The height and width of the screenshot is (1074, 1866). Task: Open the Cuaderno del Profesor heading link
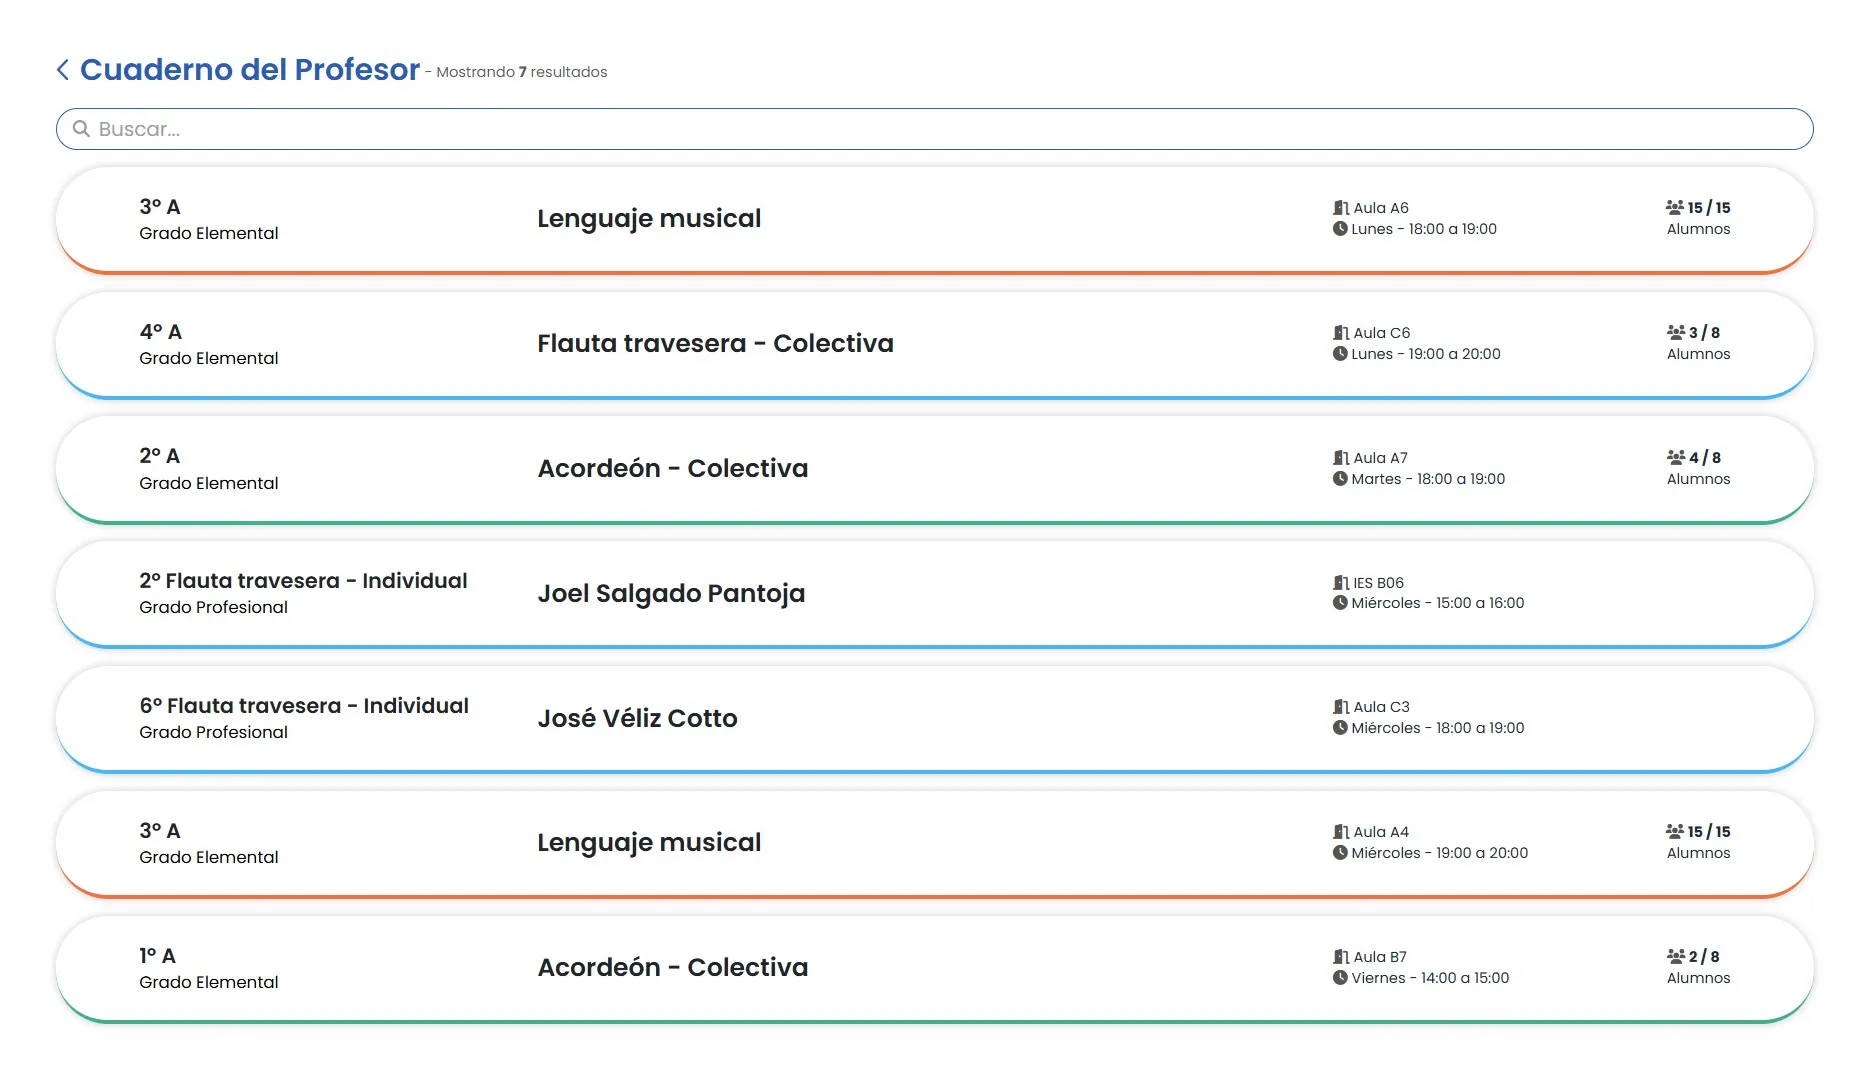tap(250, 70)
